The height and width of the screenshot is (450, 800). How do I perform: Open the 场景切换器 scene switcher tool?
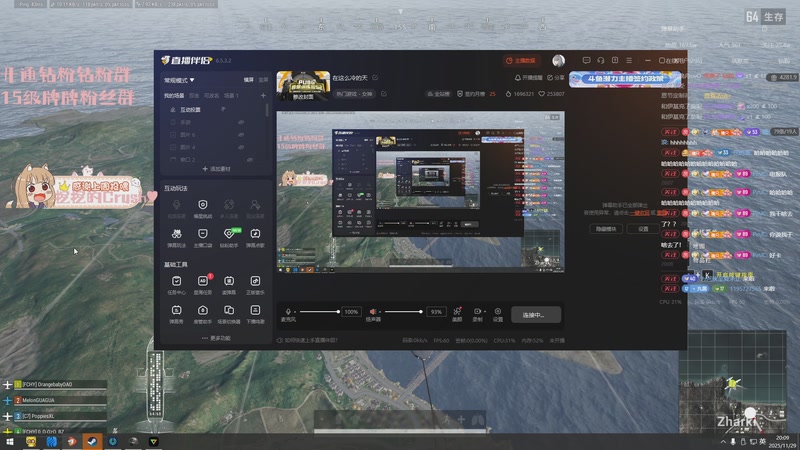click(229, 314)
